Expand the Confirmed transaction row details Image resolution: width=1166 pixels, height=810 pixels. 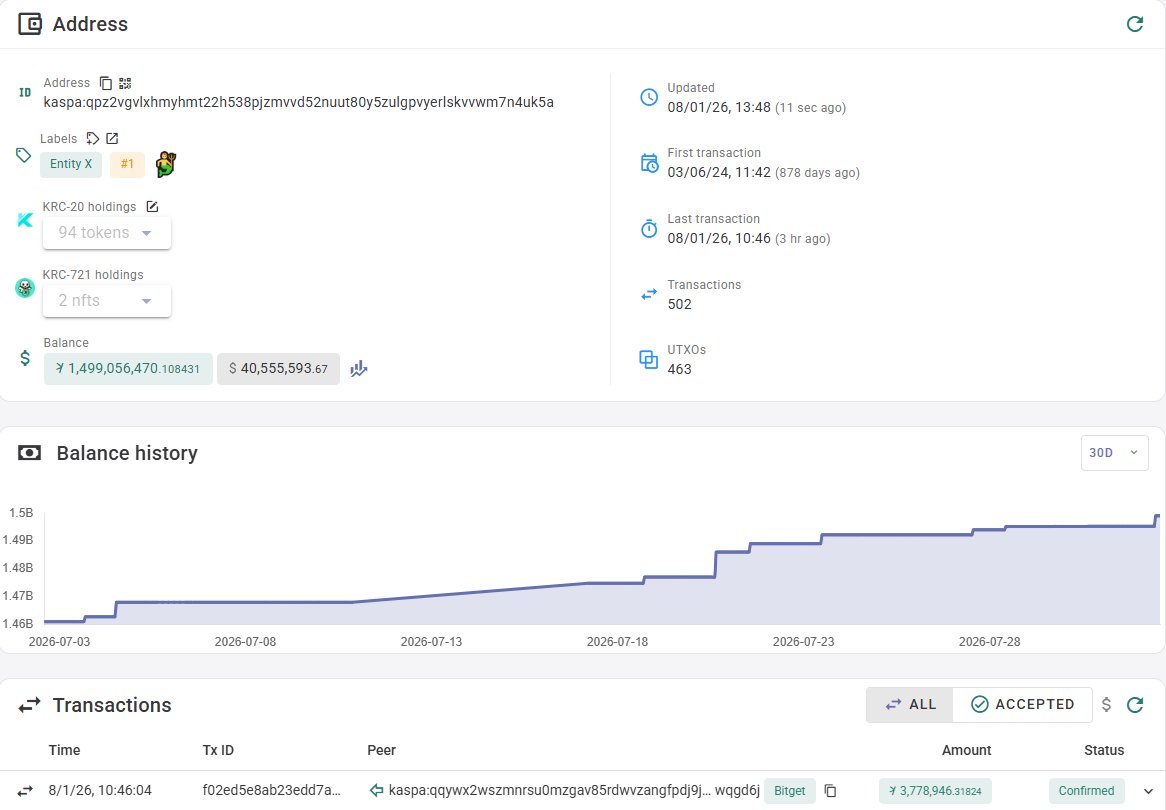[x=1148, y=791]
